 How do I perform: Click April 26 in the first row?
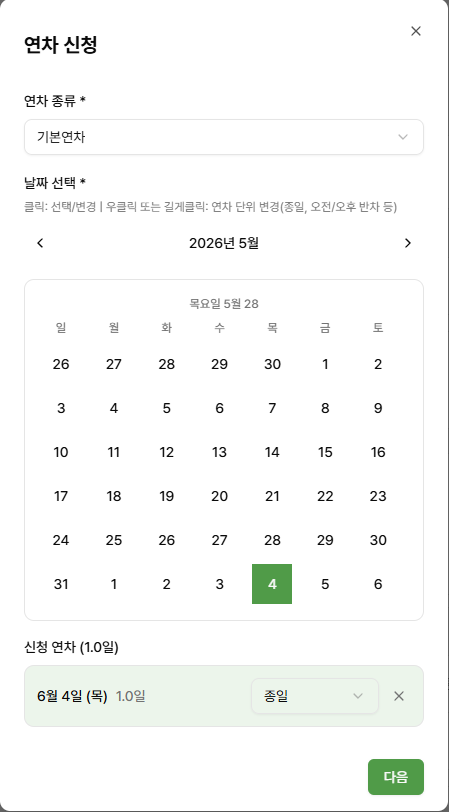61,364
